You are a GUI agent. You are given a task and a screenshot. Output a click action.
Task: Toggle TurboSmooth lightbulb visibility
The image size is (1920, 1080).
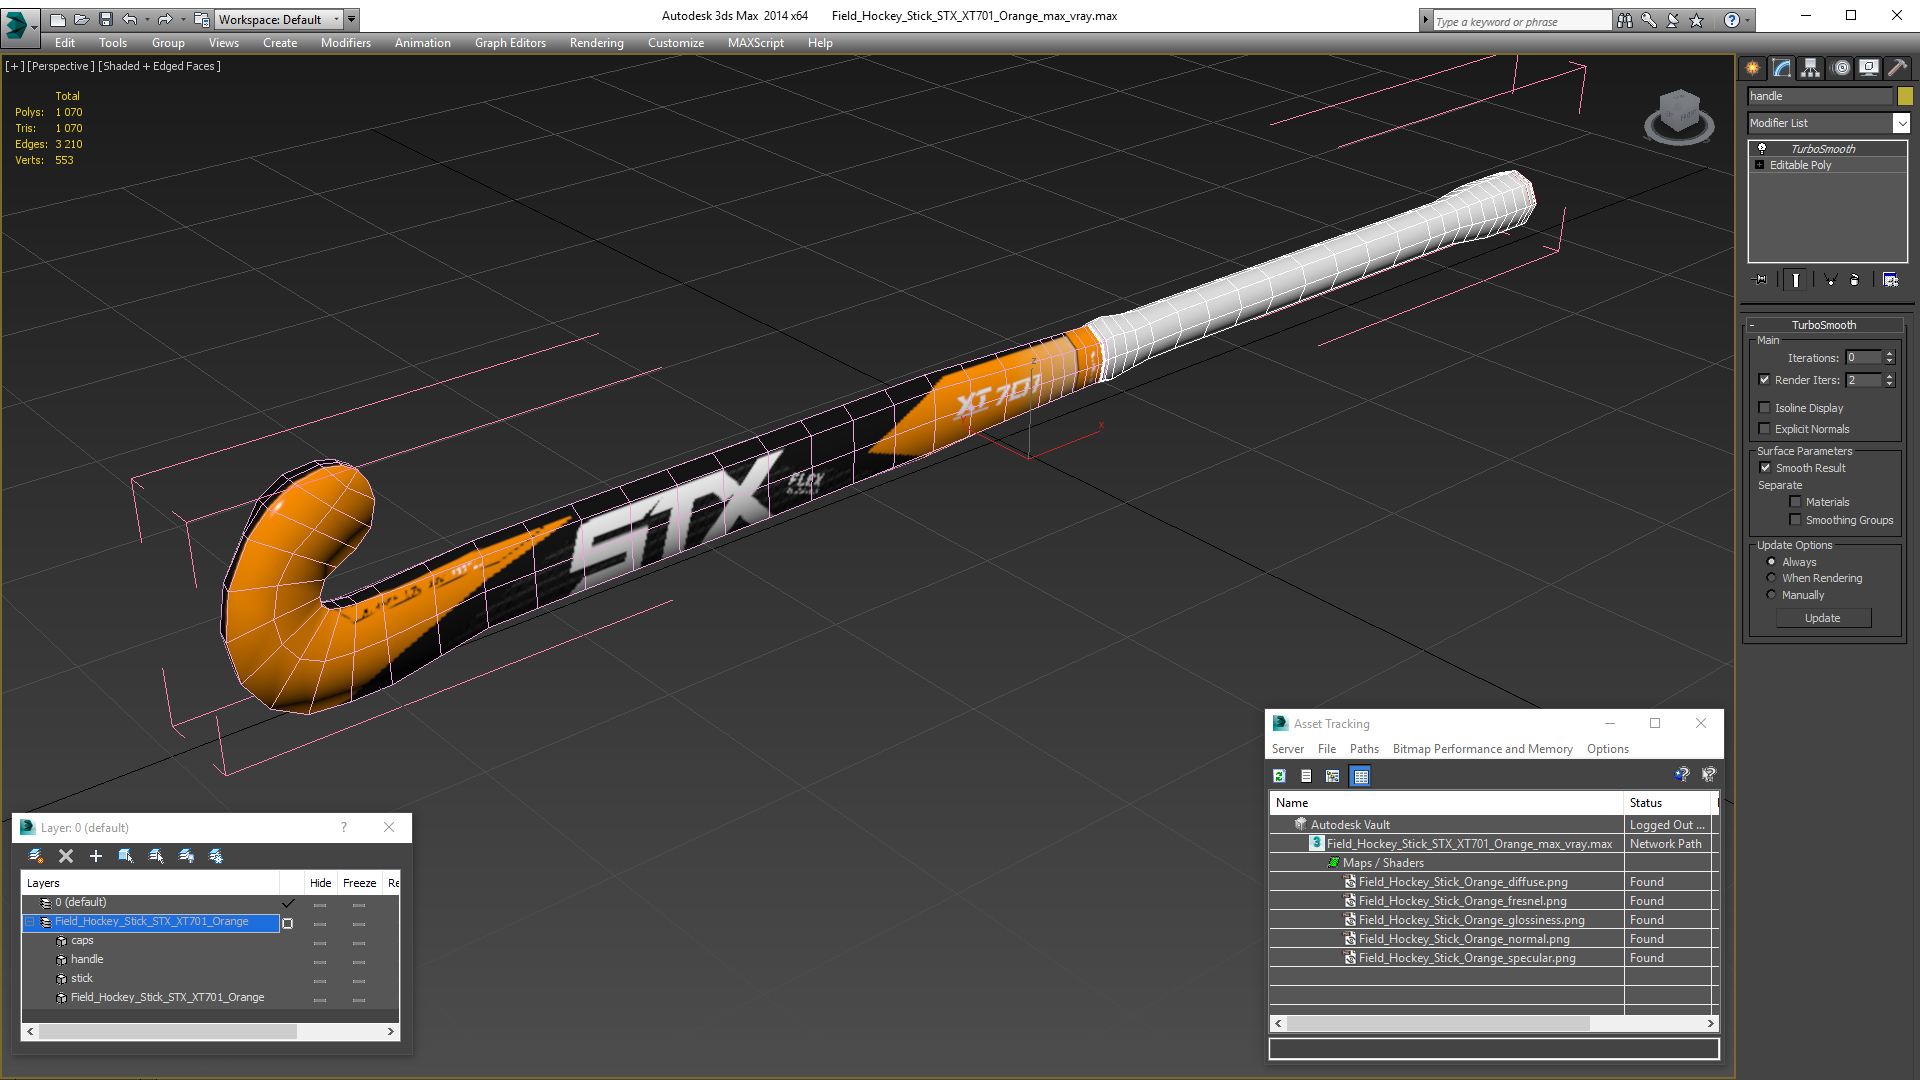click(1762, 148)
